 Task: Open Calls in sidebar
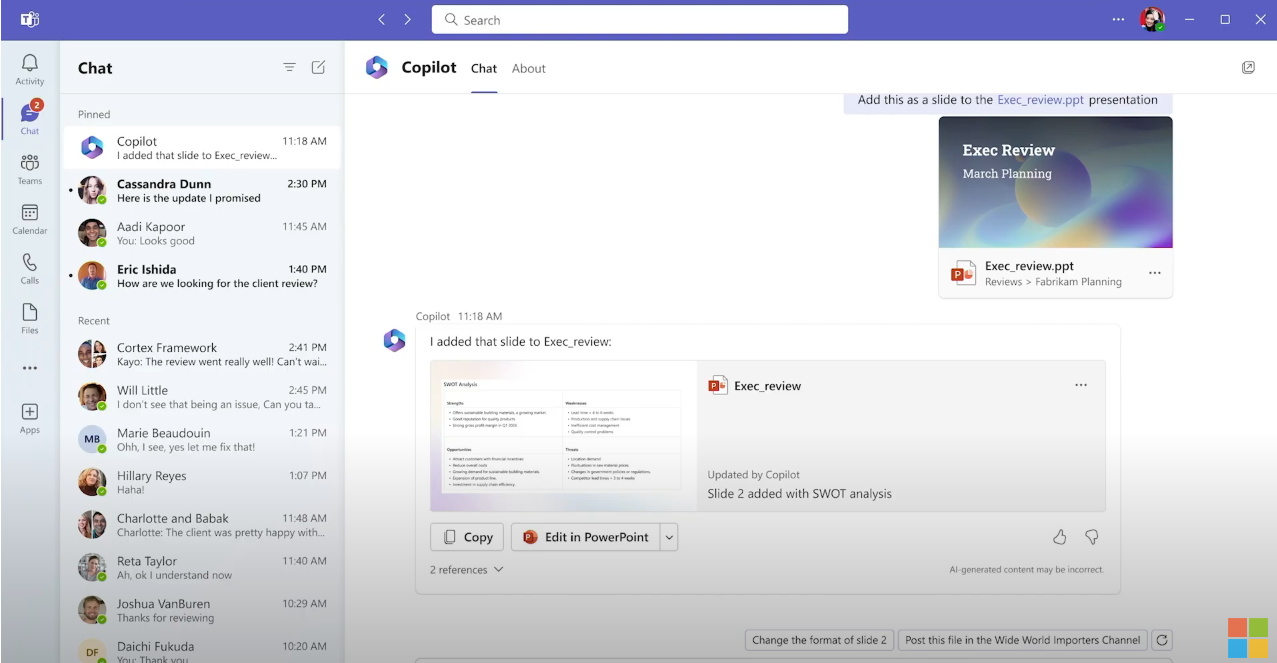[x=30, y=268]
